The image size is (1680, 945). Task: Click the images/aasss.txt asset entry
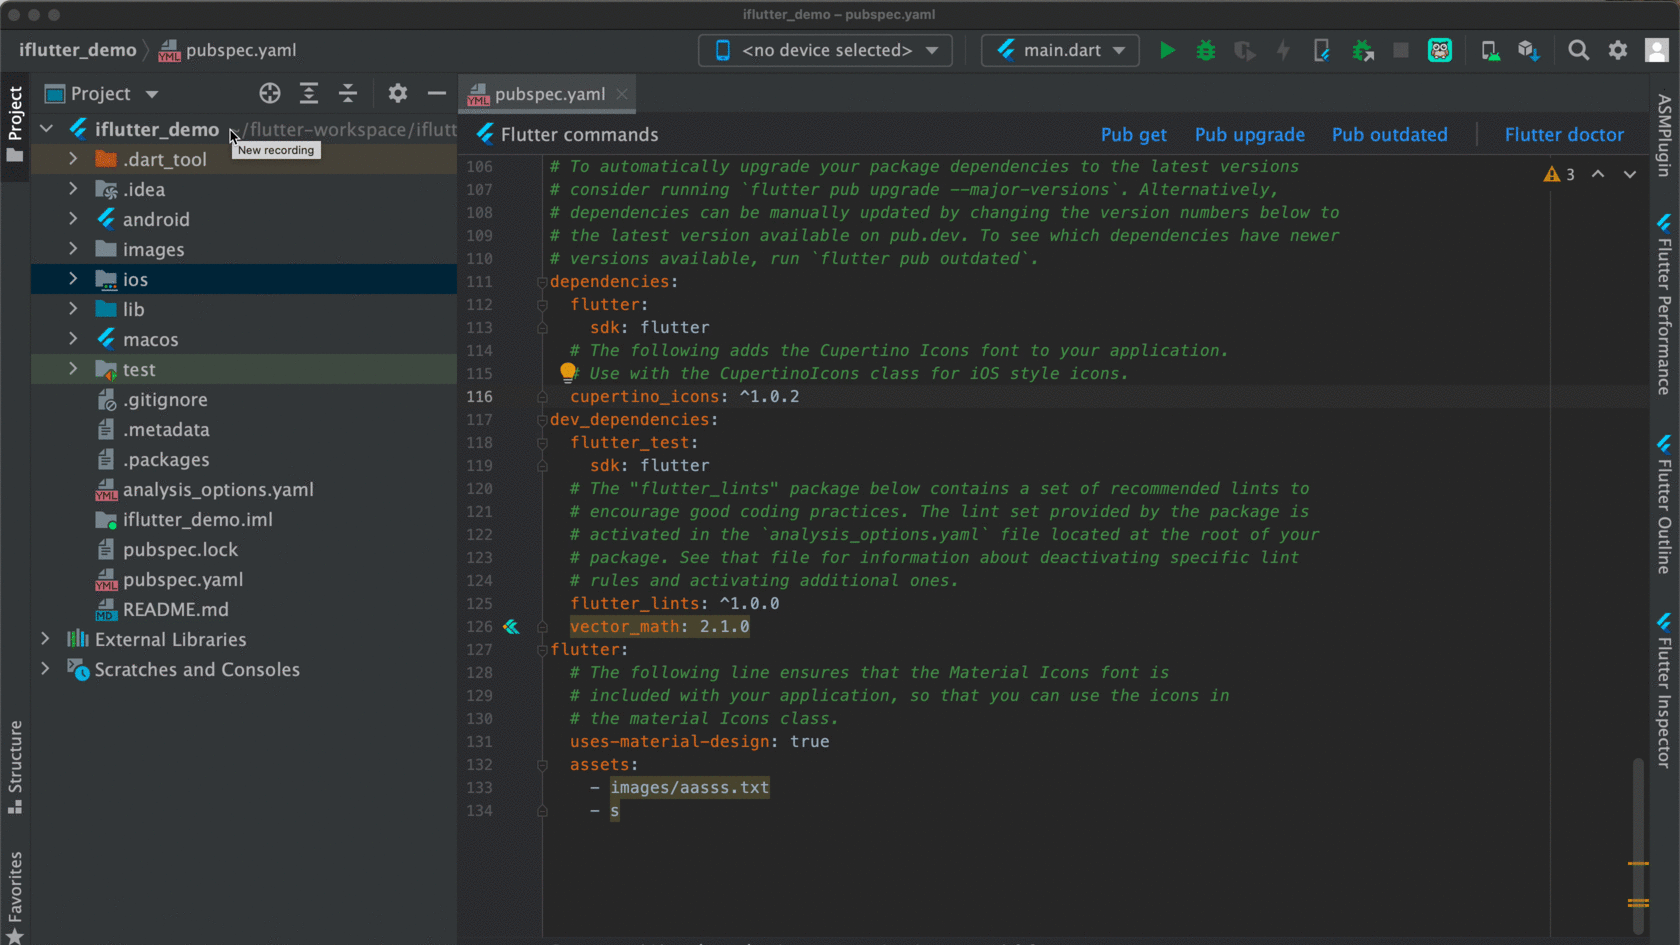[x=690, y=788]
